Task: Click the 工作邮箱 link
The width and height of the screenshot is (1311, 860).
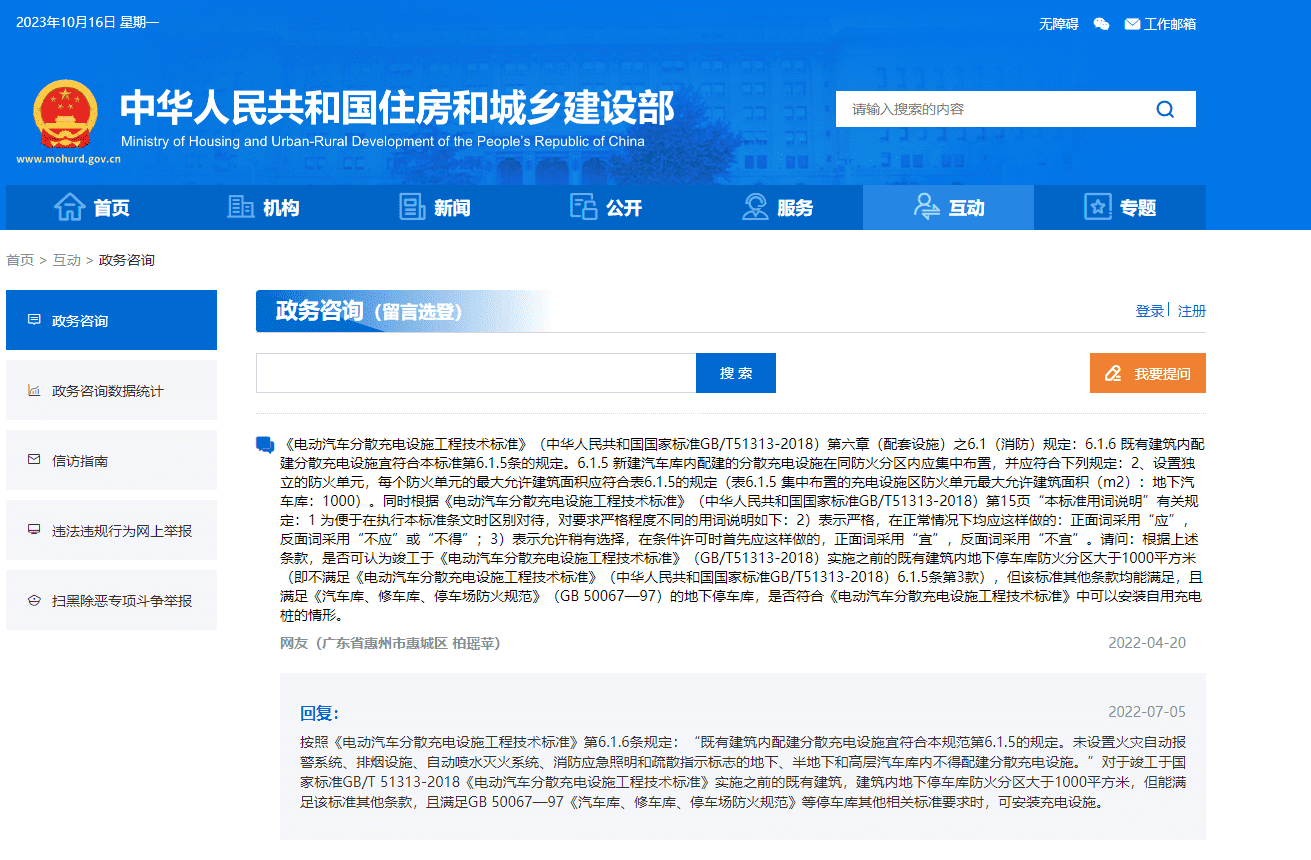Action: 1170,24
